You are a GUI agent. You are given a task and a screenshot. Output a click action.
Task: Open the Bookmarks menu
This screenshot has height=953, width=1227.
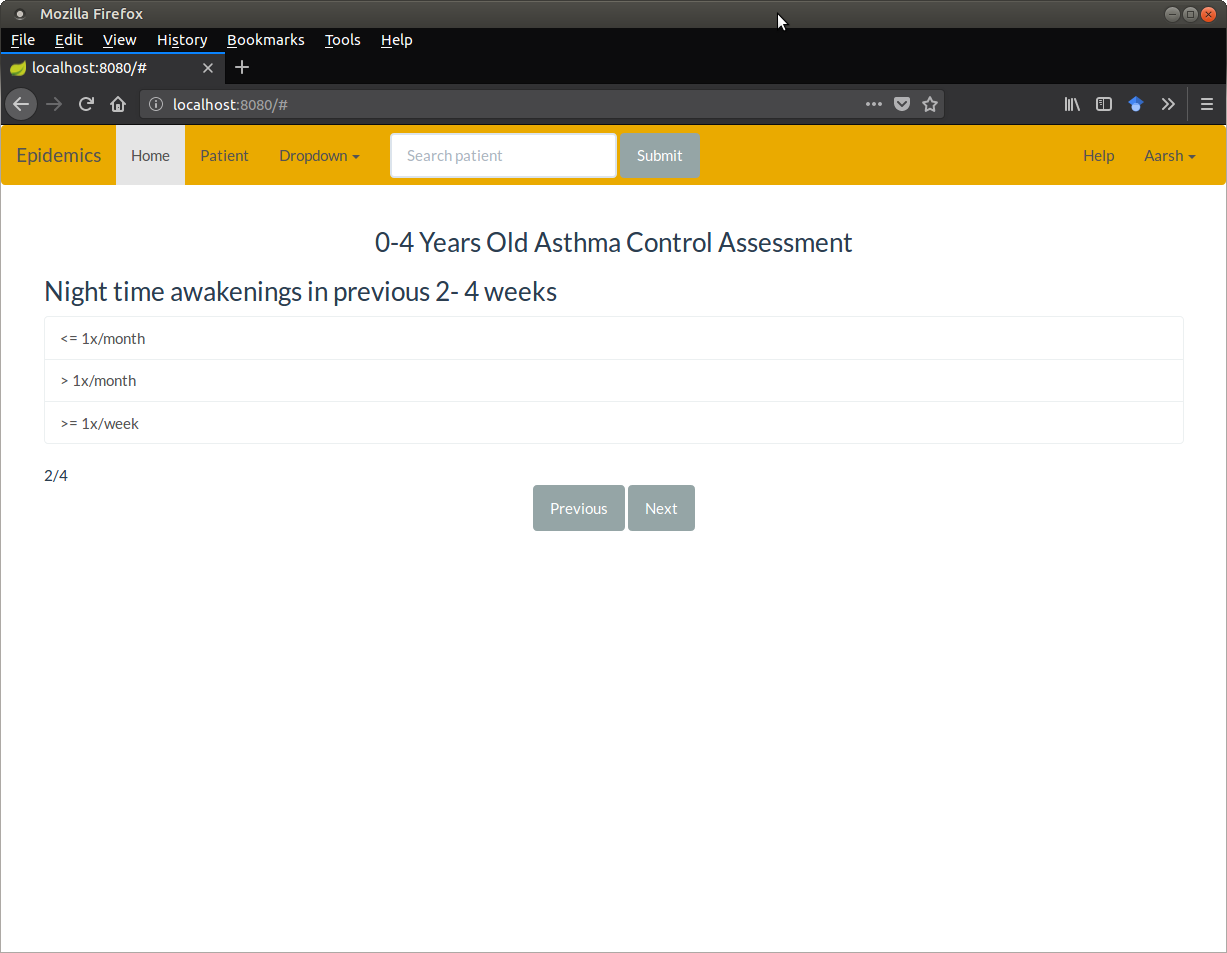[x=266, y=40]
